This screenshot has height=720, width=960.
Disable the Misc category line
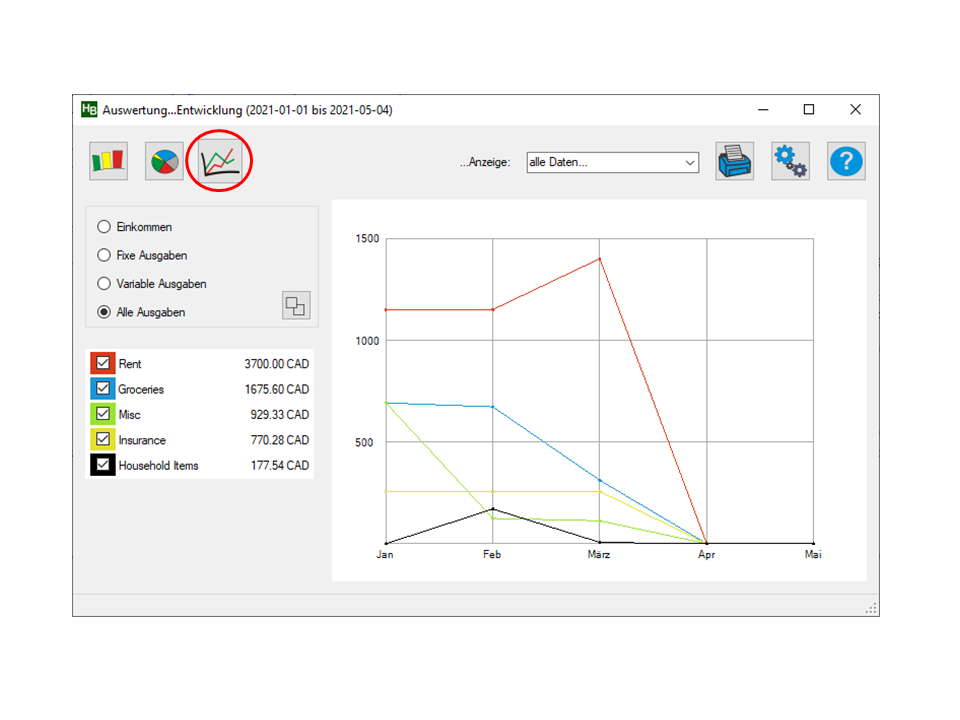click(x=103, y=414)
